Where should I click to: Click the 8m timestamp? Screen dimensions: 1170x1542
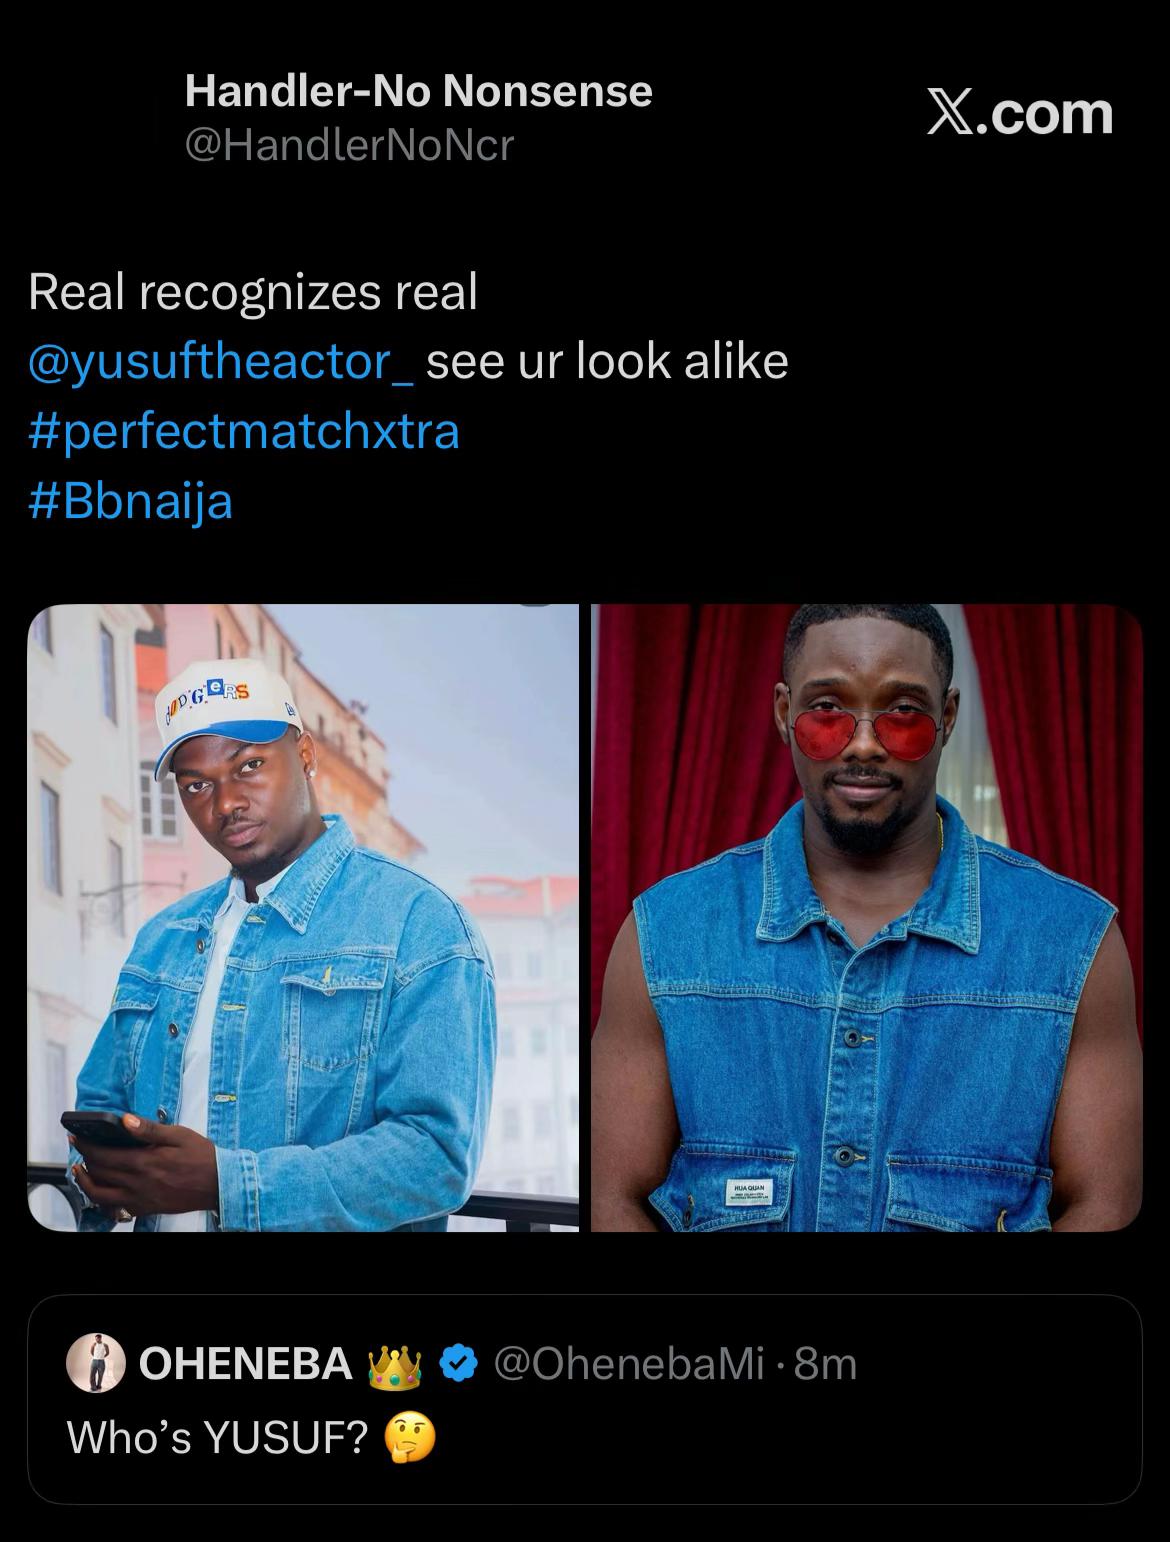826,1364
